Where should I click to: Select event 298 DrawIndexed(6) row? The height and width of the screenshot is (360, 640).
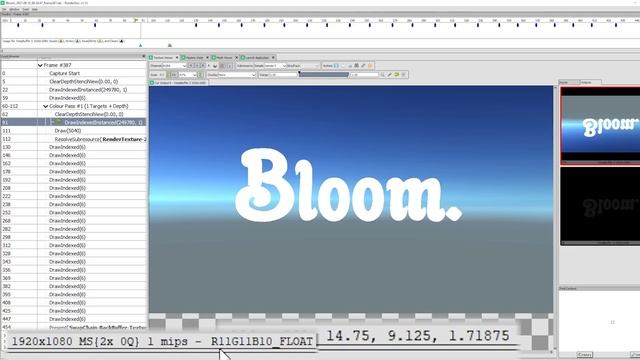point(73,237)
